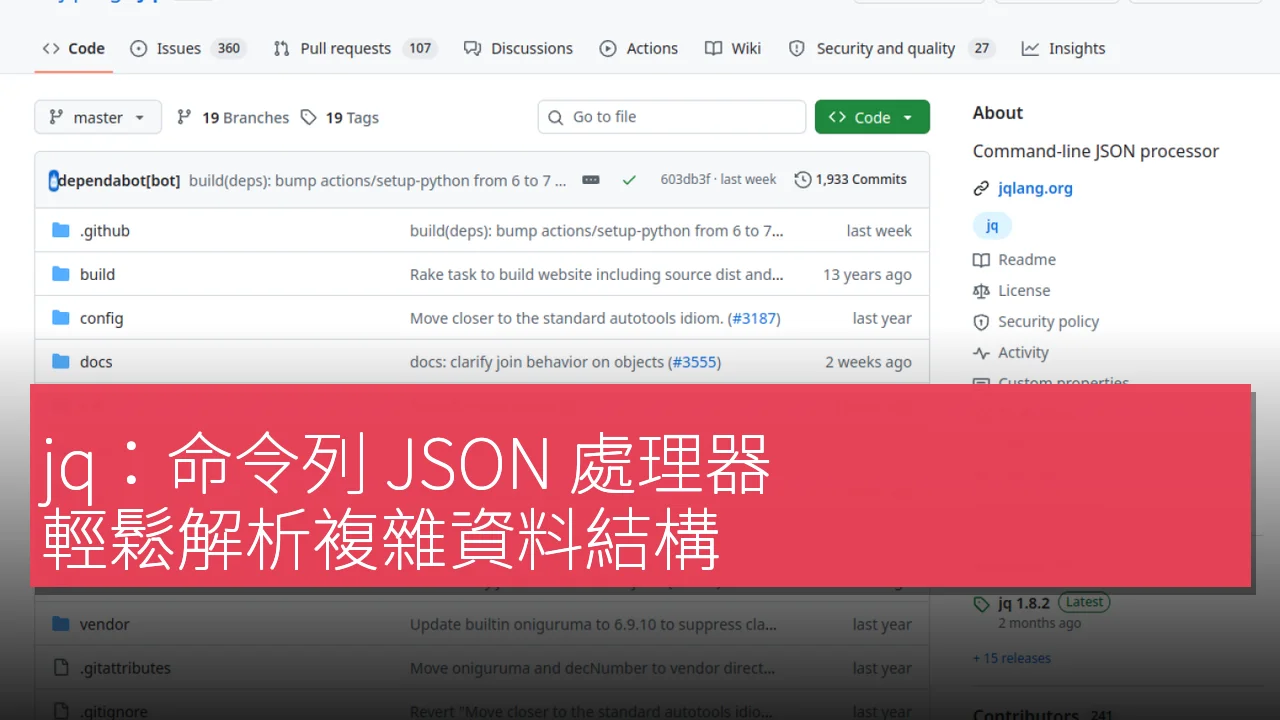The width and height of the screenshot is (1280, 720).
Task: Click the tag icon beside 19 Tags
Action: click(x=309, y=117)
